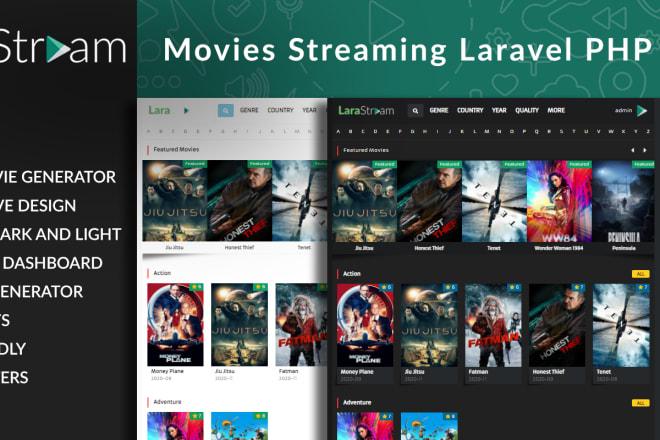This screenshot has width=660, height=440.
Task: Filter by letter M in dark theme alphabet bar
Action: coord(487,131)
